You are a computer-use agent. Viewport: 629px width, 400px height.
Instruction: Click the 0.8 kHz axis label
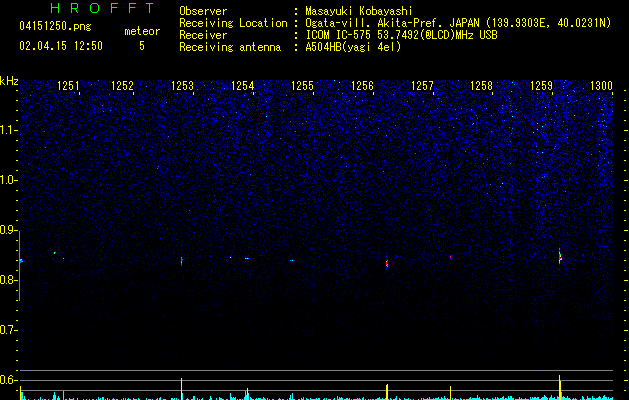tap(9, 280)
